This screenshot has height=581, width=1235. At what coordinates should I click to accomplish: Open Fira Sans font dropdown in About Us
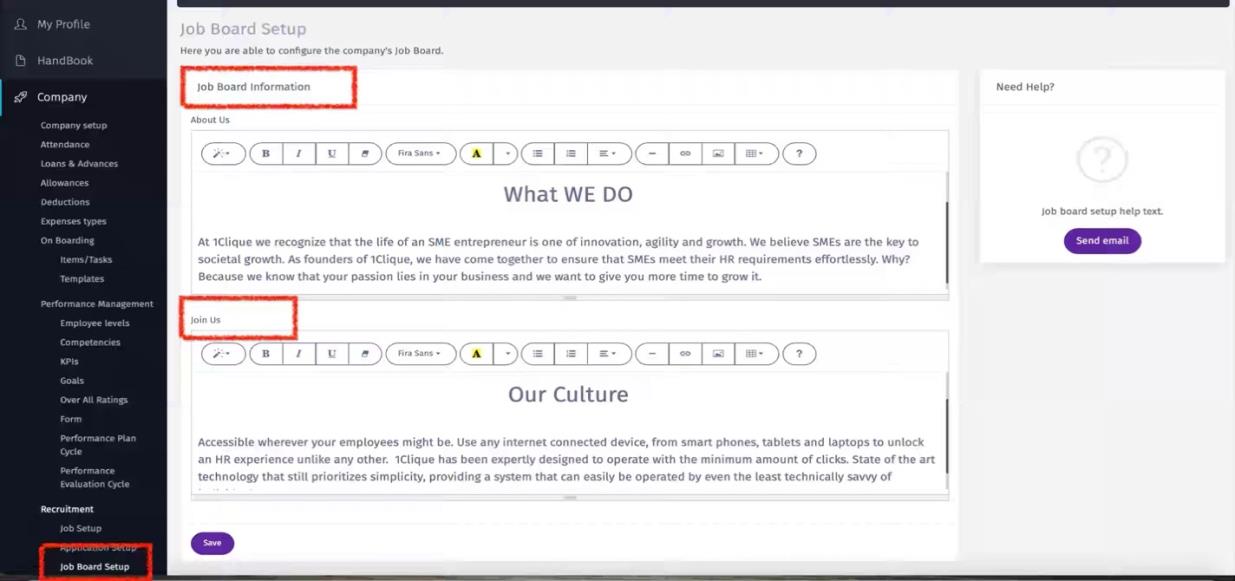420,154
